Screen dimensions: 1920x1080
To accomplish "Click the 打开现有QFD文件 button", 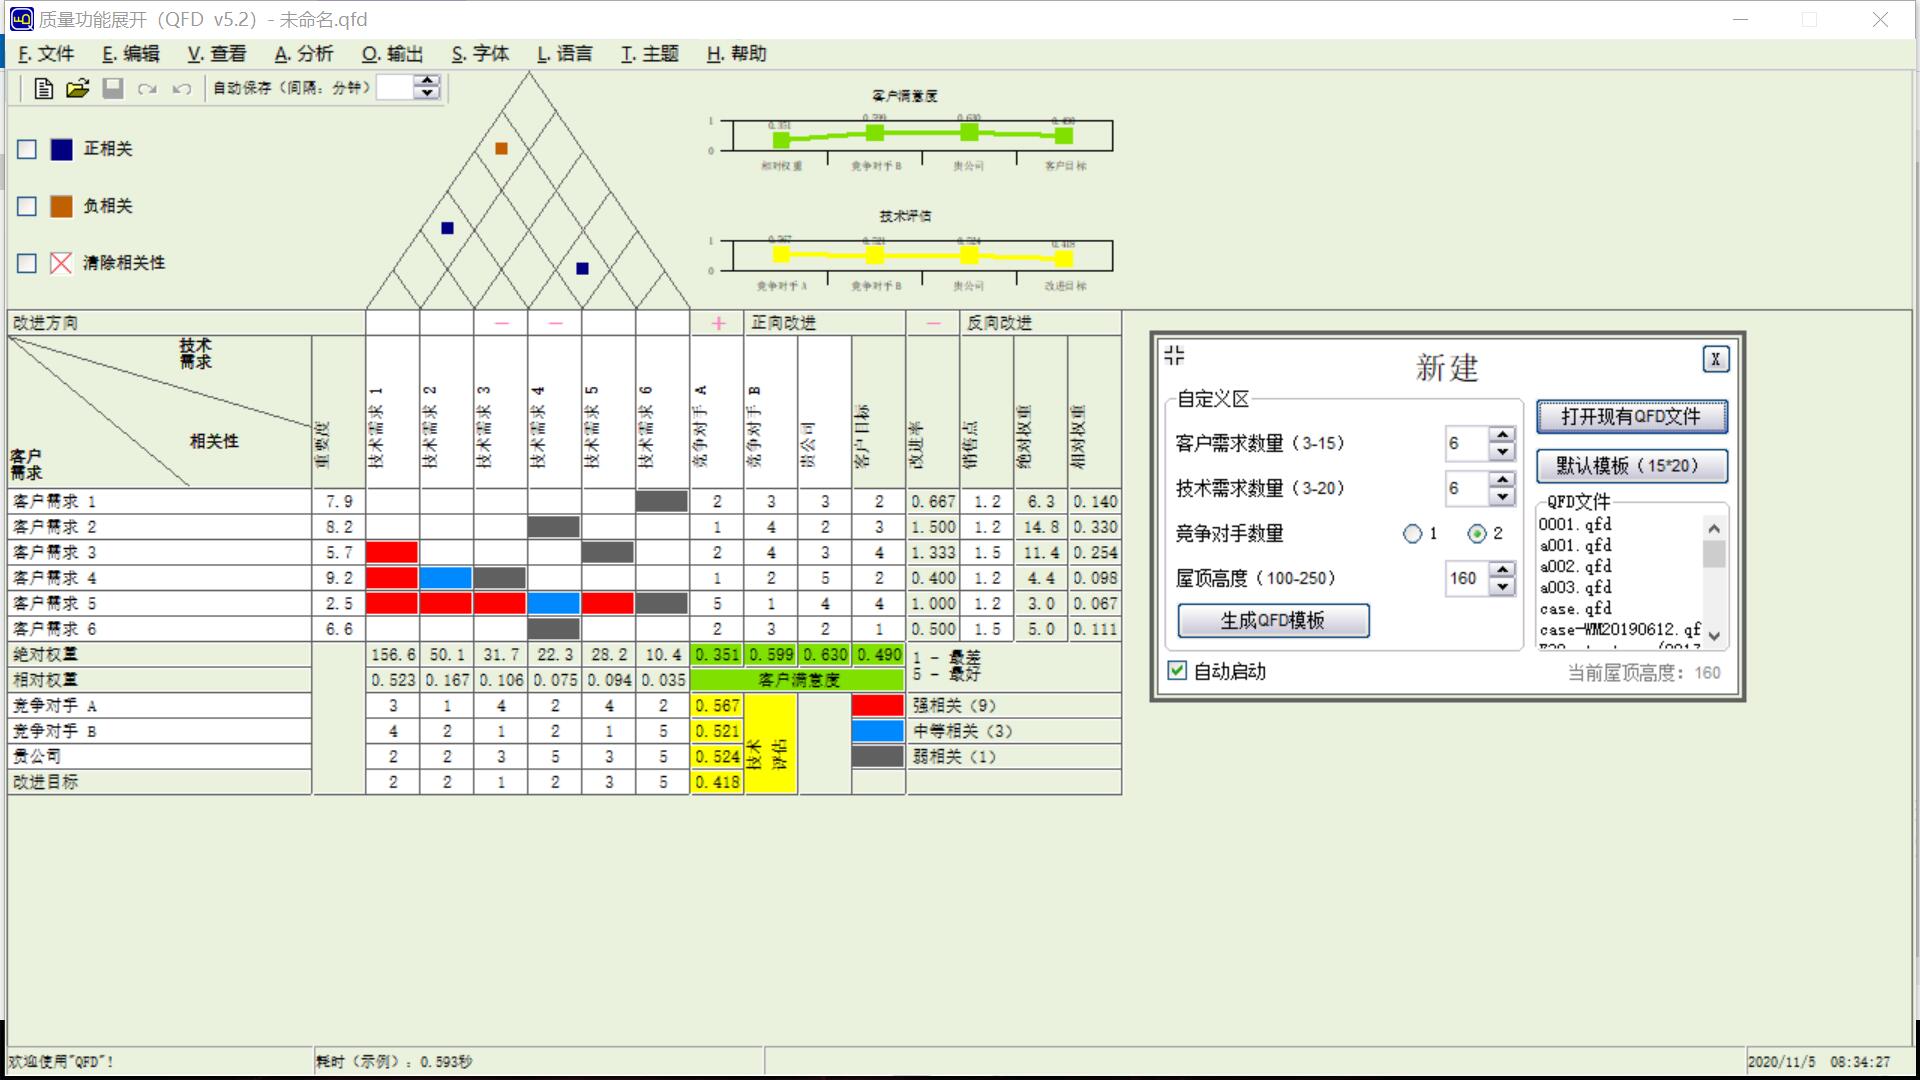I will [1631, 417].
